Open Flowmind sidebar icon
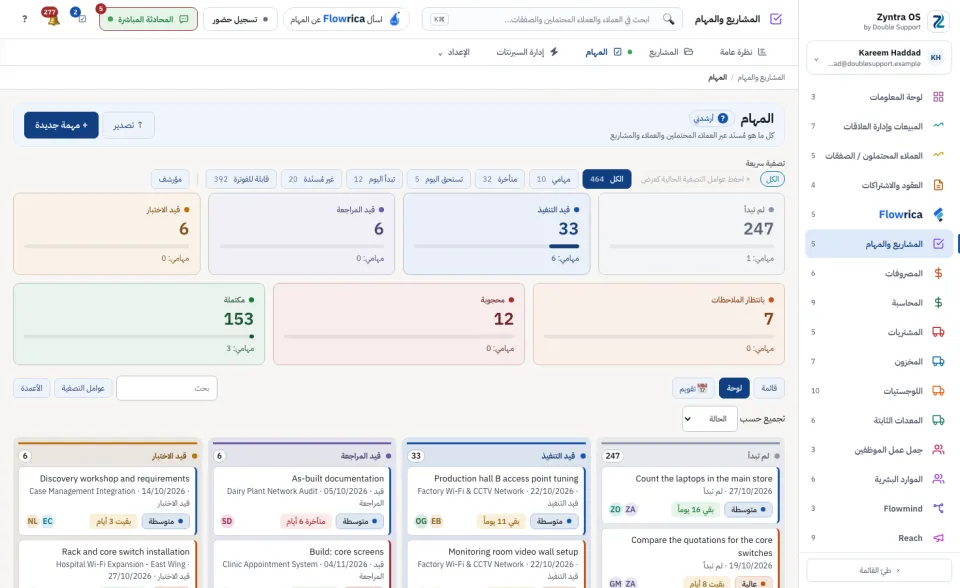The image size is (960, 588). point(938,508)
